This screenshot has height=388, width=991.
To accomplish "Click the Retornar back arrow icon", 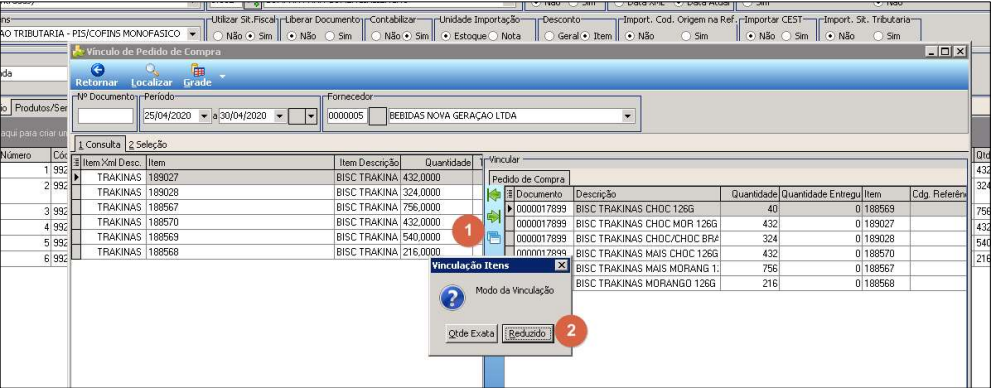I will [x=97, y=71].
